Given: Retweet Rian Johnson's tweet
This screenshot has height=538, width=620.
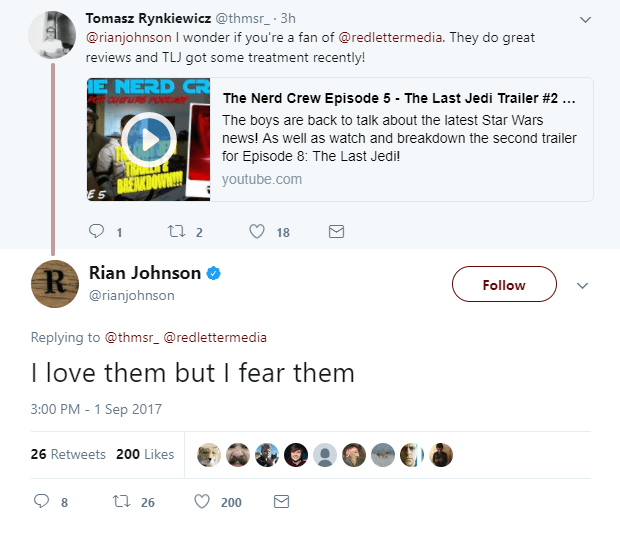Looking at the screenshot, I should pyautogui.click(x=122, y=501).
